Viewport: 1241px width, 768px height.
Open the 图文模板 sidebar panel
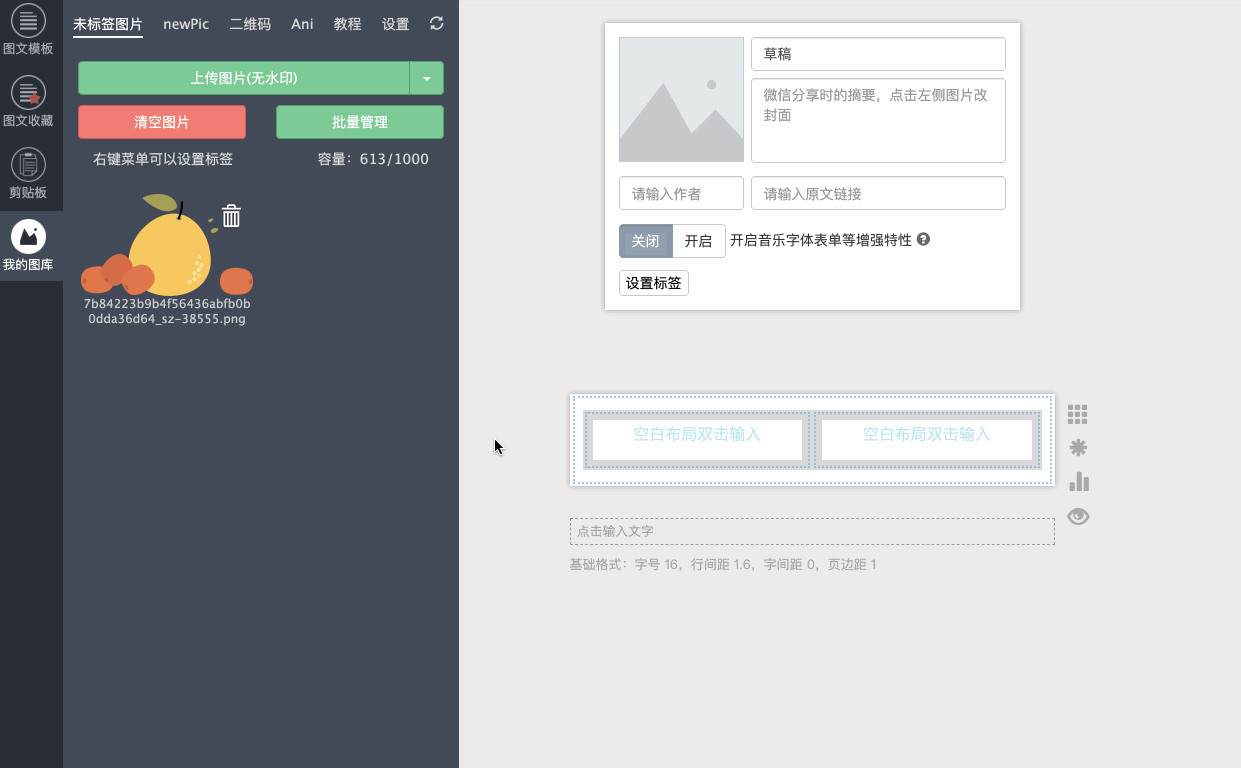[28, 30]
